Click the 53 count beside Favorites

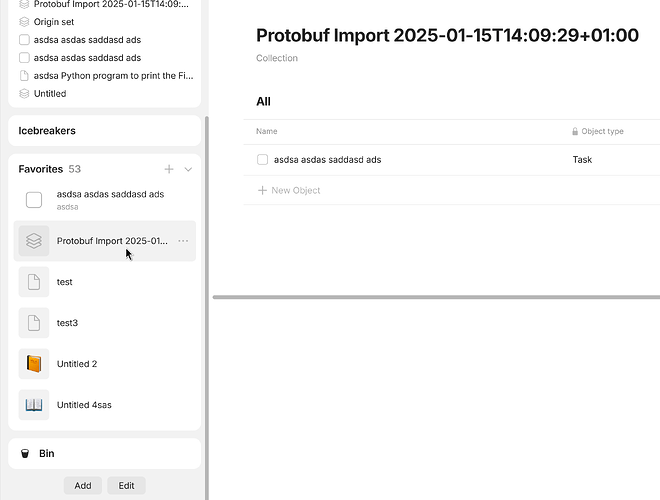[75, 169]
